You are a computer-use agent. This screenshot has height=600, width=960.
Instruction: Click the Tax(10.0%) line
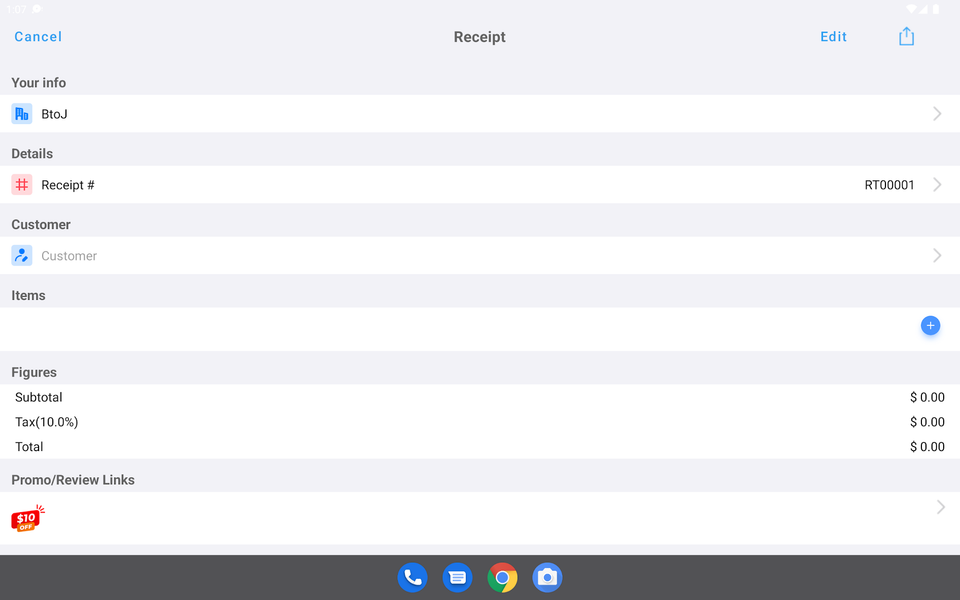click(x=480, y=422)
